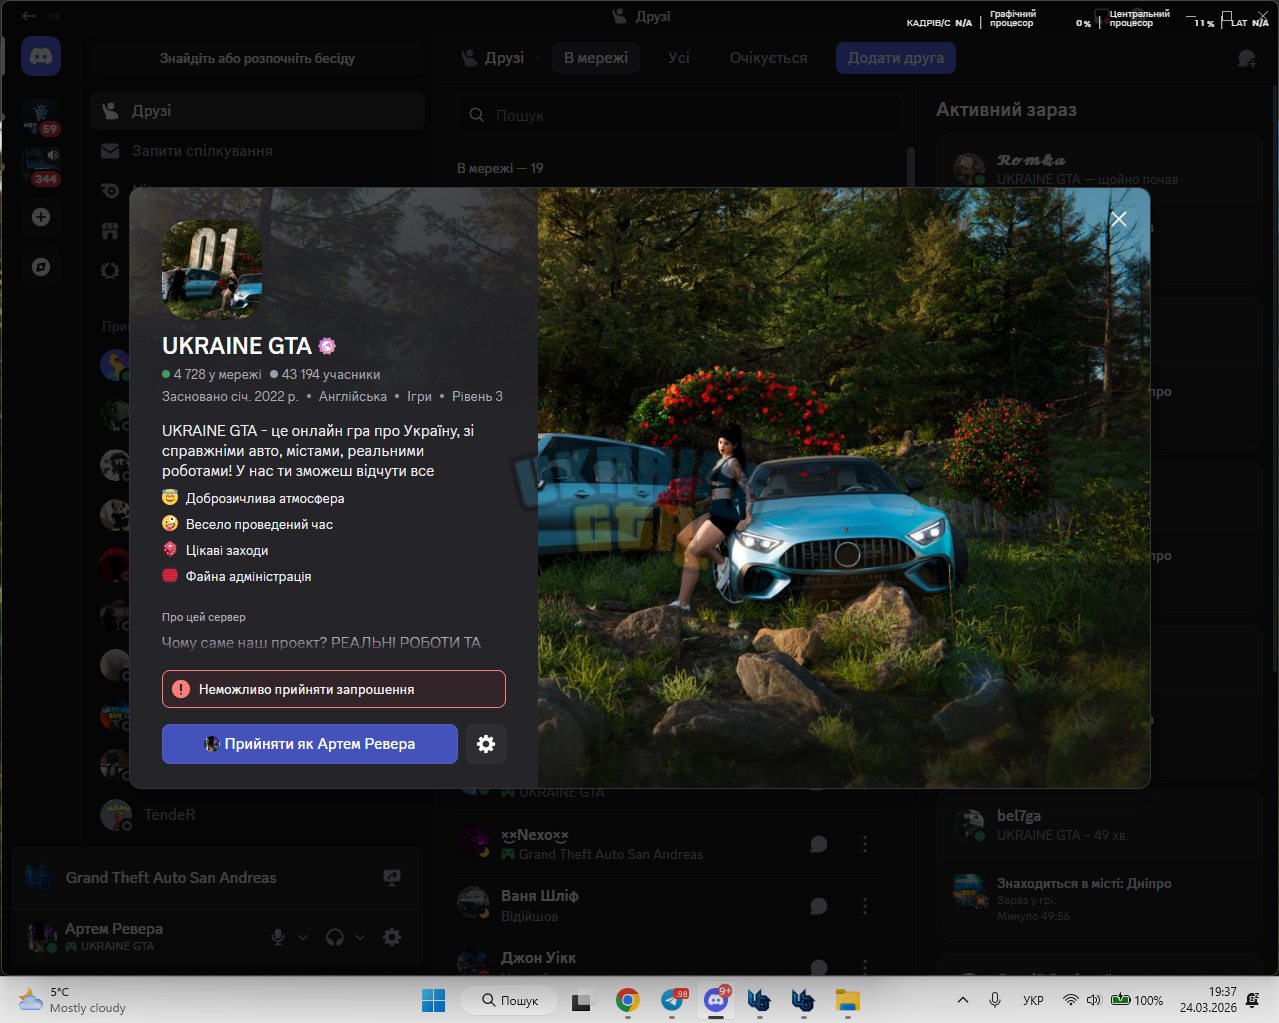Click the UKRAINE GTA server avatar thumbnail
Image resolution: width=1279 pixels, height=1023 pixels.
[x=212, y=270]
